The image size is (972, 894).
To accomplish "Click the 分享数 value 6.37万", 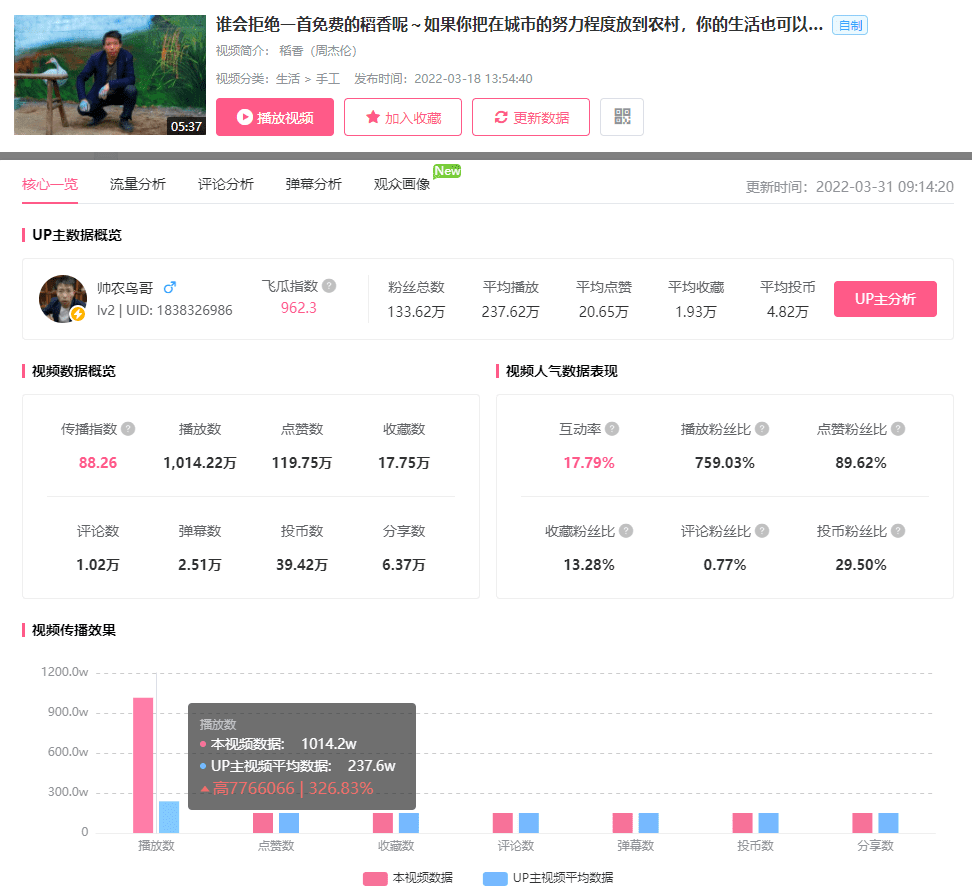I will coord(404,565).
